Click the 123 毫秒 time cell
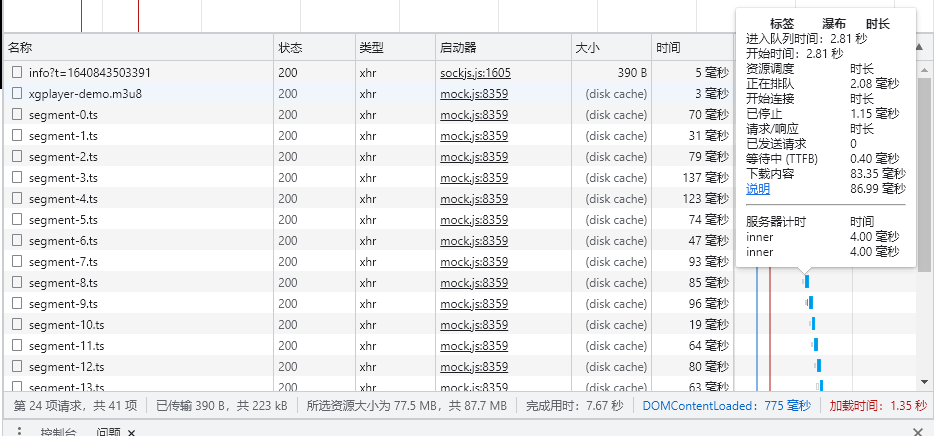 click(x=706, y=198)
